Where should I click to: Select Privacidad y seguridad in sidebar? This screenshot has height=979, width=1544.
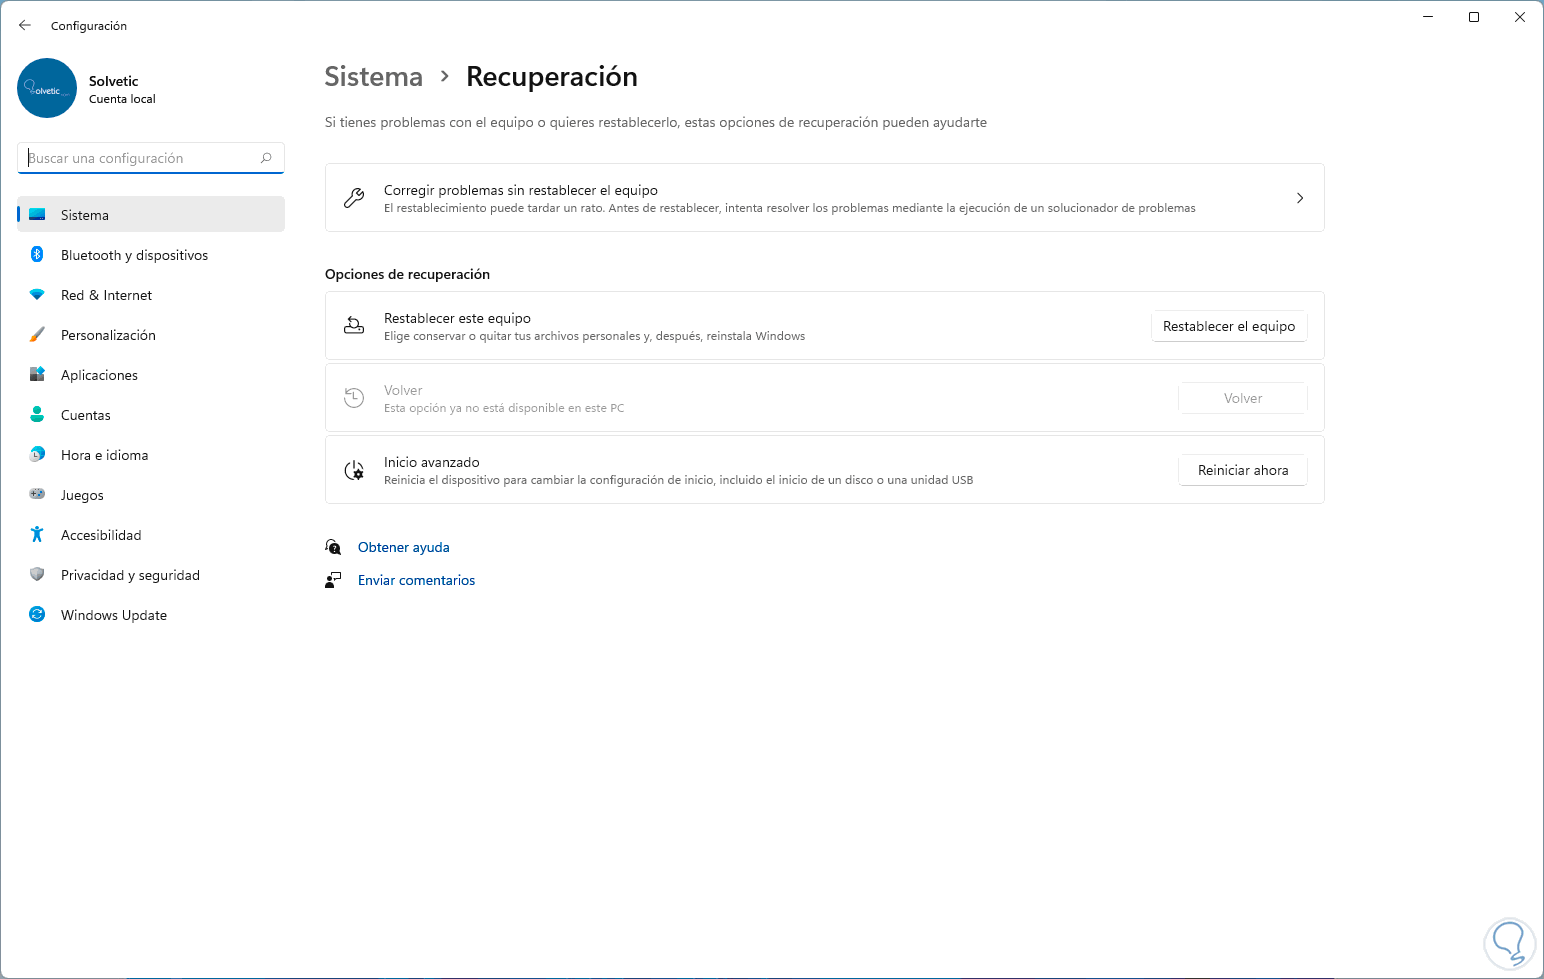130,575
